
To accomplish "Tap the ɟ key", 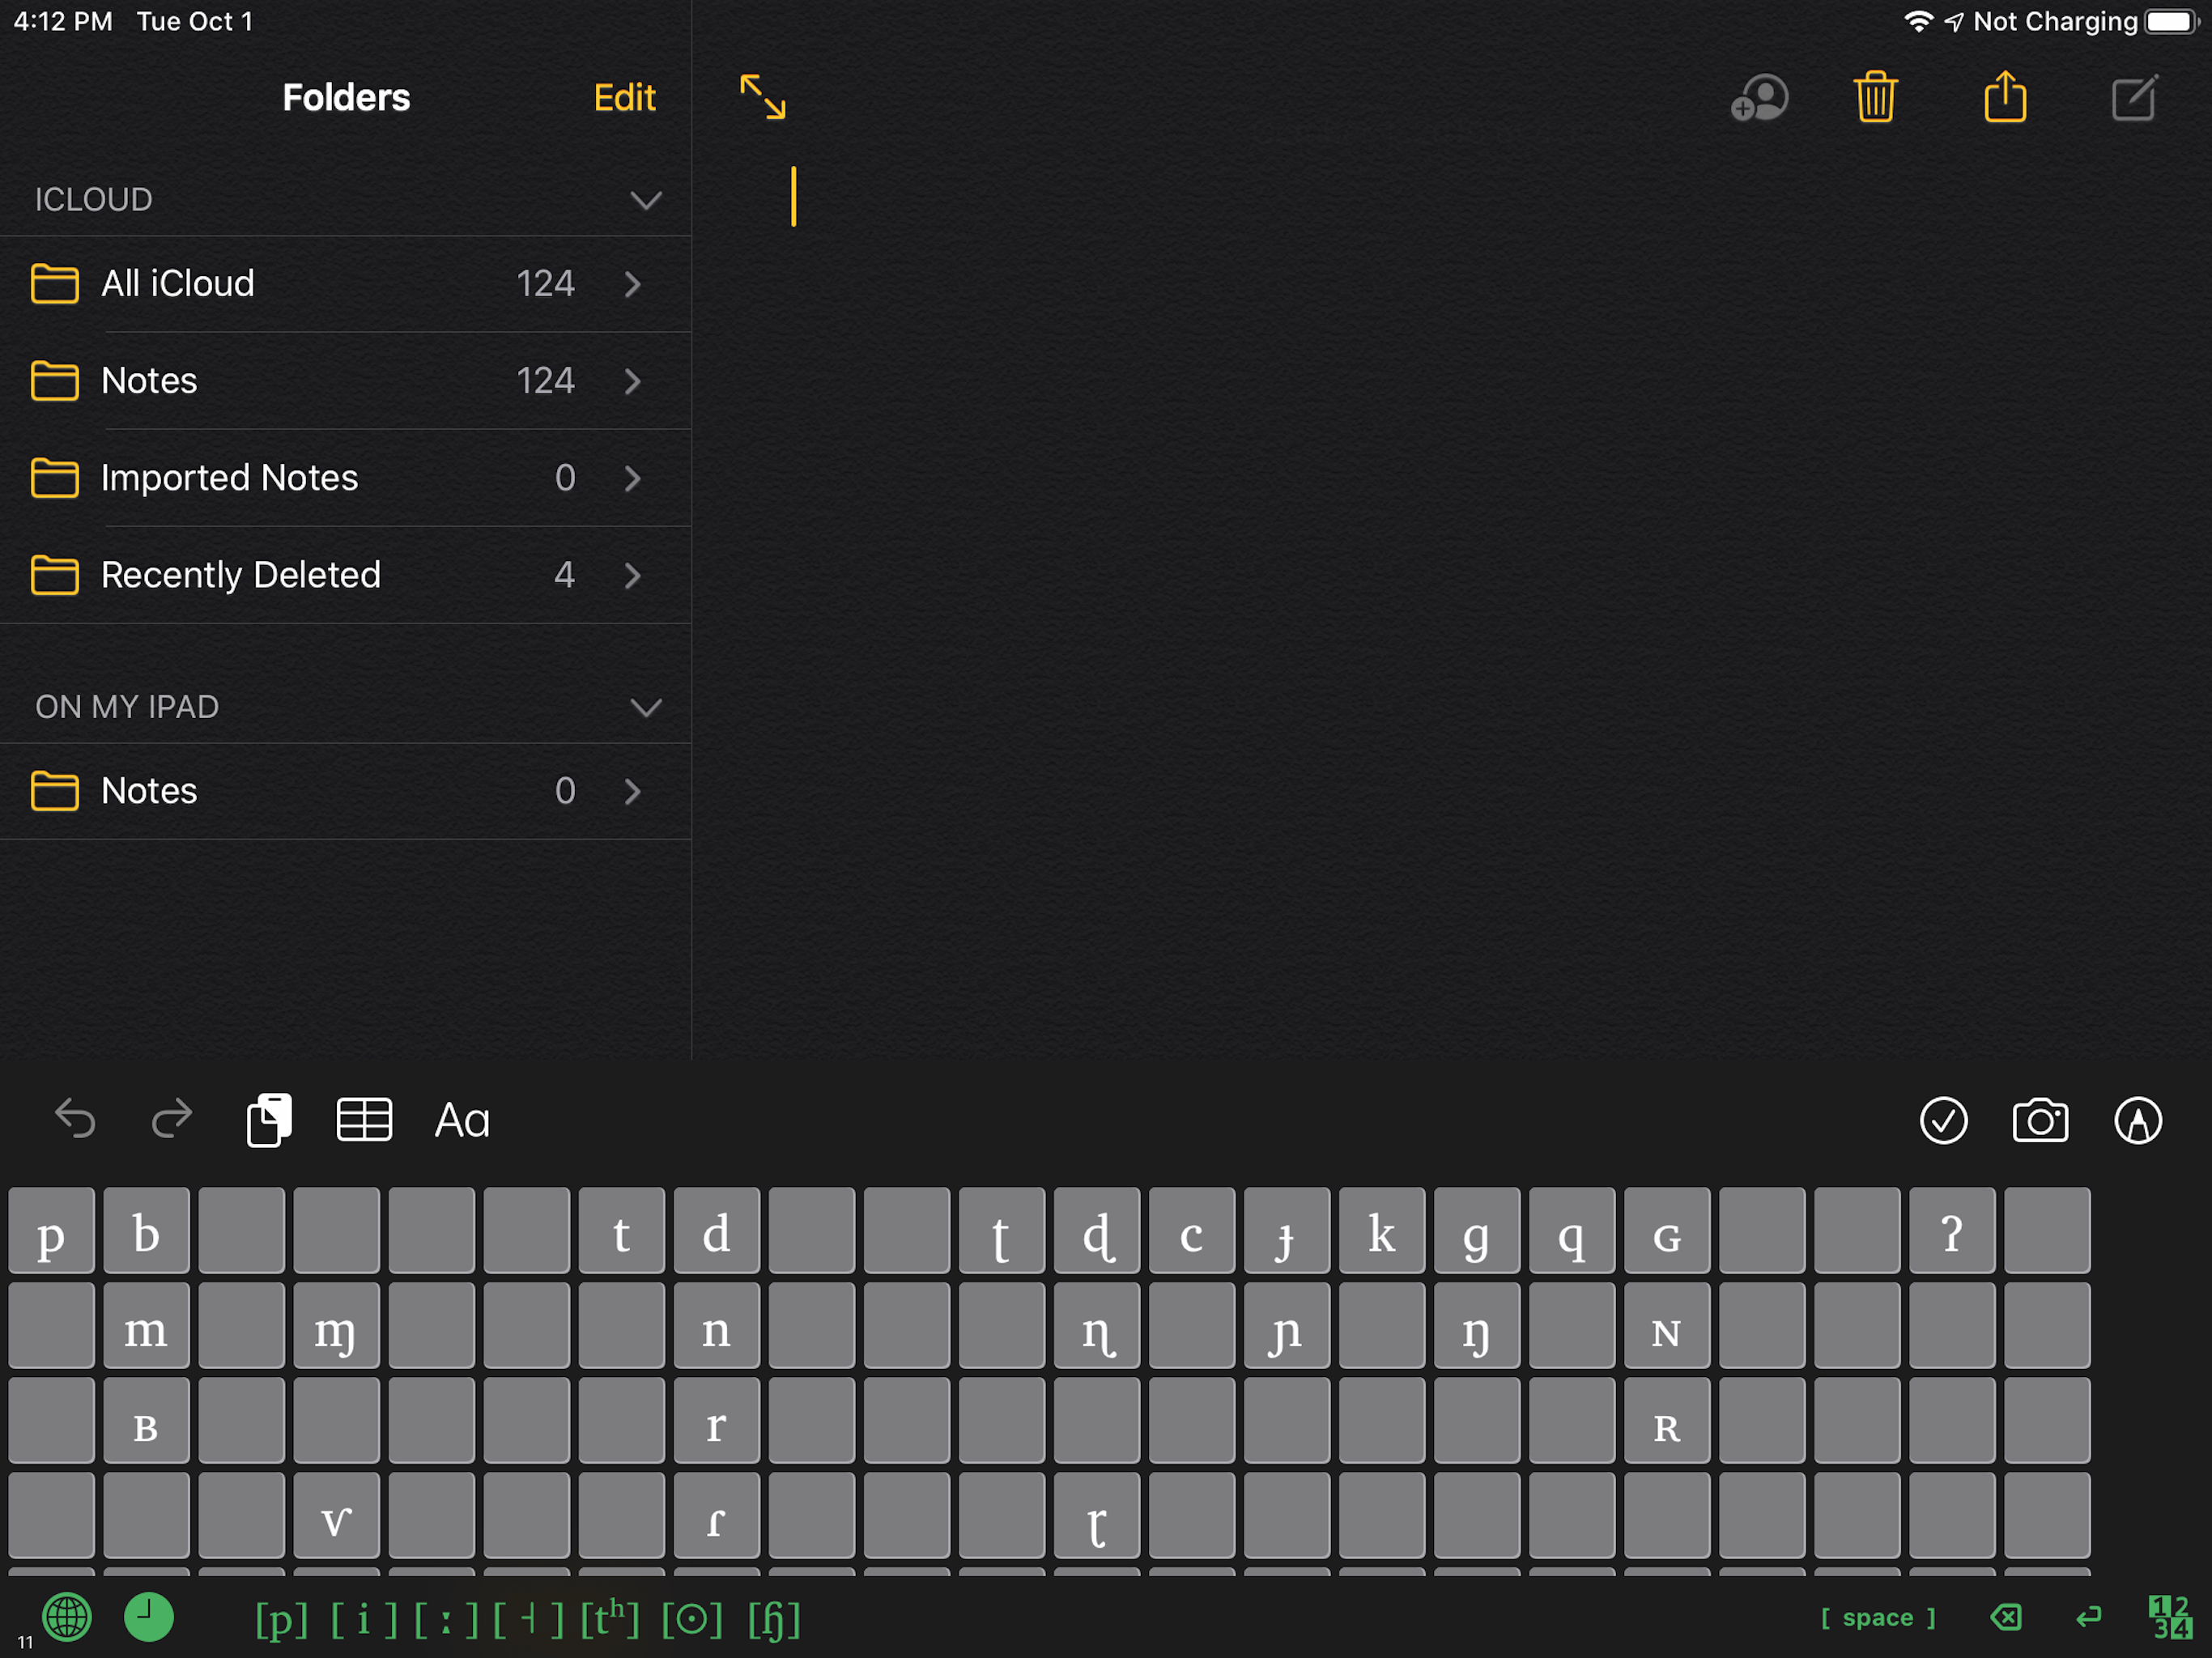I will pos(1286,1231).
